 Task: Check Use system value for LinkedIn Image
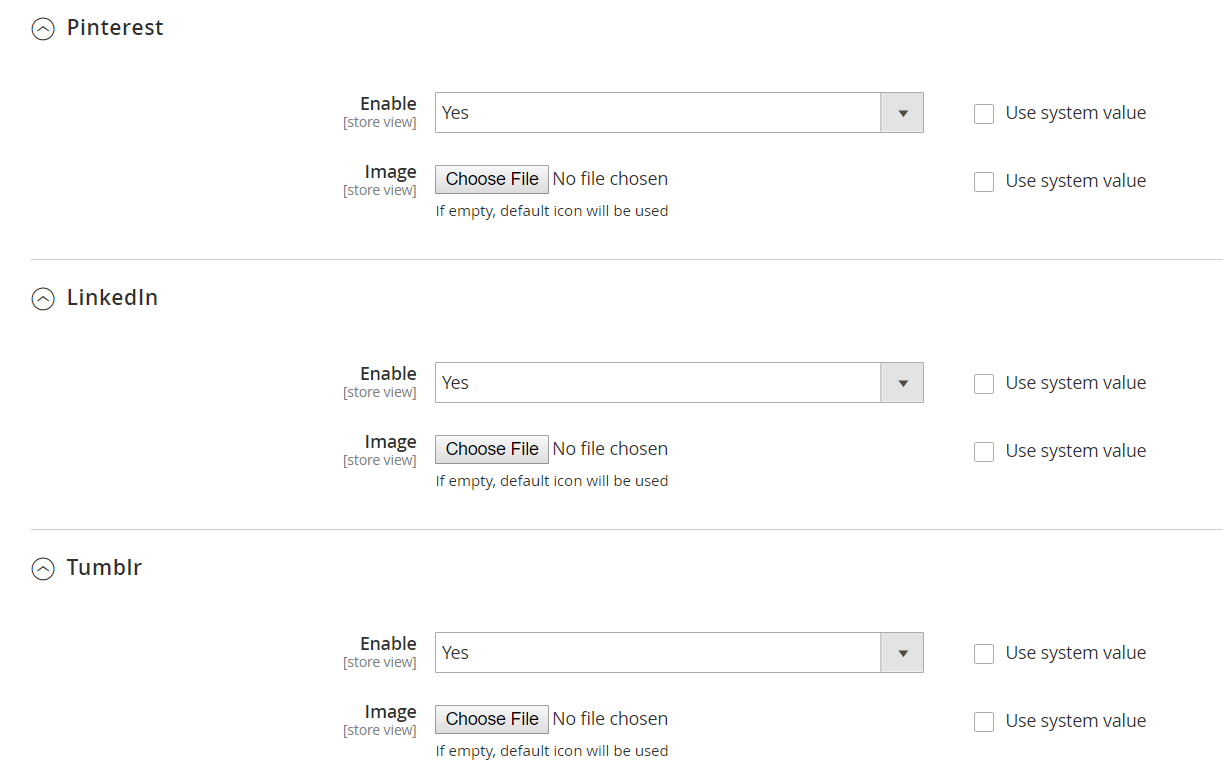tap(984, 452)
